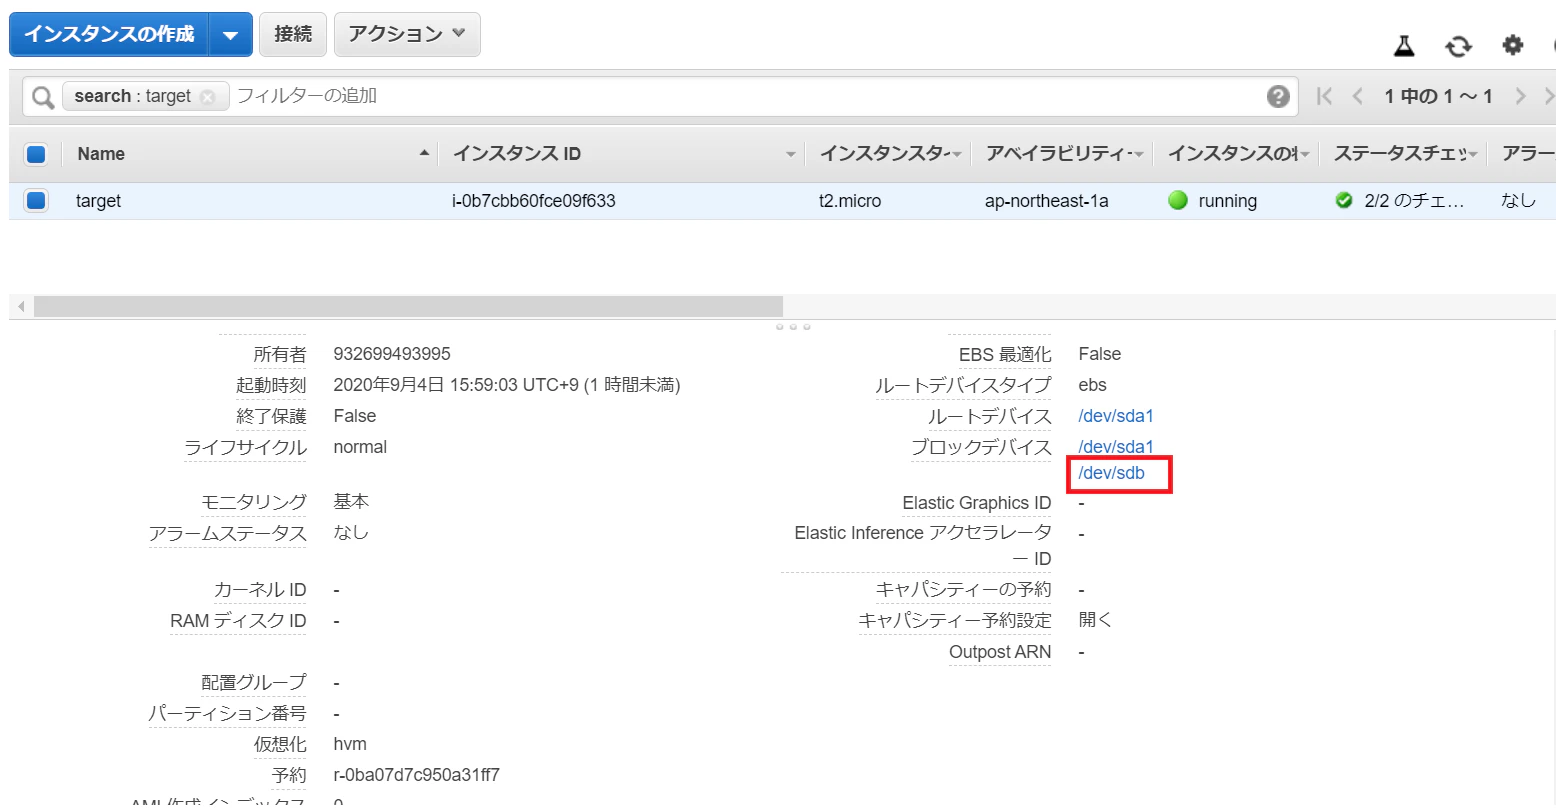Click the target name cell
The width and height of the screenshot is (1556, 811).
tap(98, 201)
